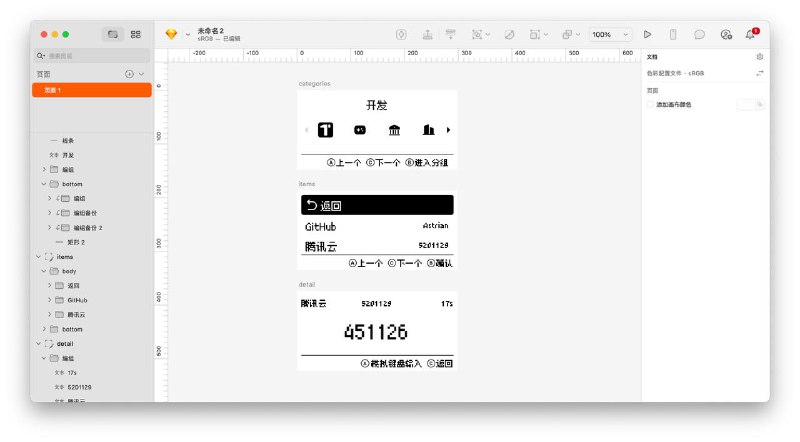Click the Astrian text on canvas
Screen dimensions: 800x442
pyautogui.click(x=435, y=226)
